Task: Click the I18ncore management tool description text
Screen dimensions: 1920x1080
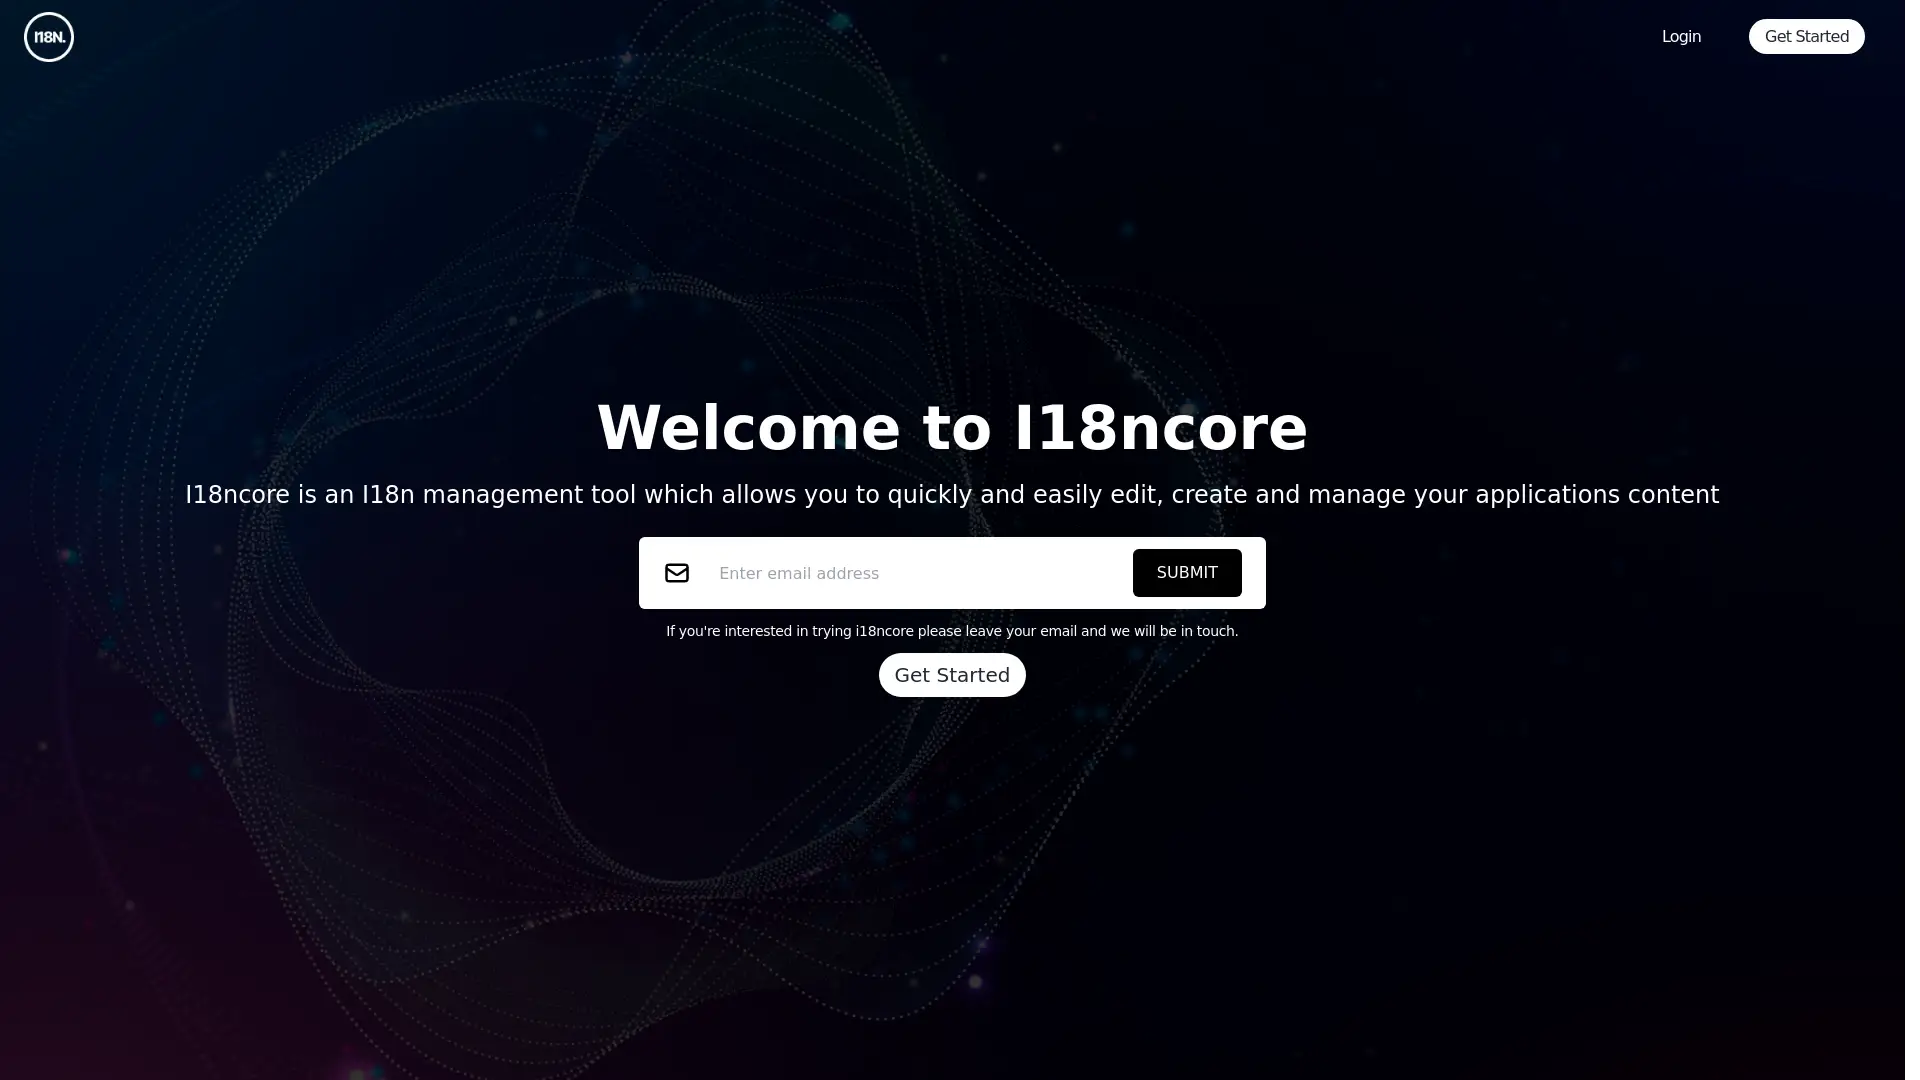Action: click(952, 495)
